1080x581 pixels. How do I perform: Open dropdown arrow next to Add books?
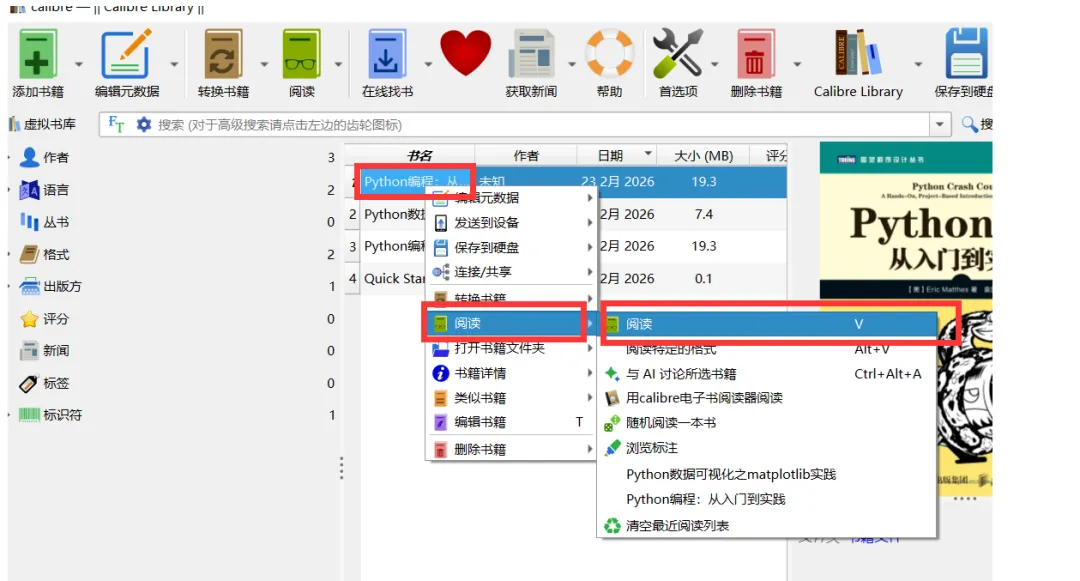coord(79,64)
